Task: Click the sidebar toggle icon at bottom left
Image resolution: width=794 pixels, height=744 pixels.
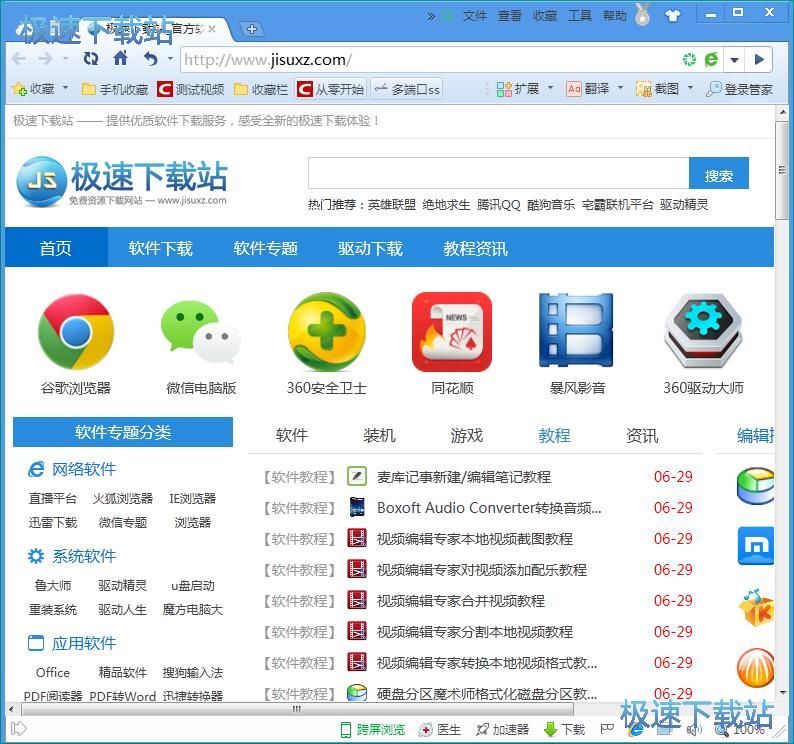Action: click(x=19, y=729)
